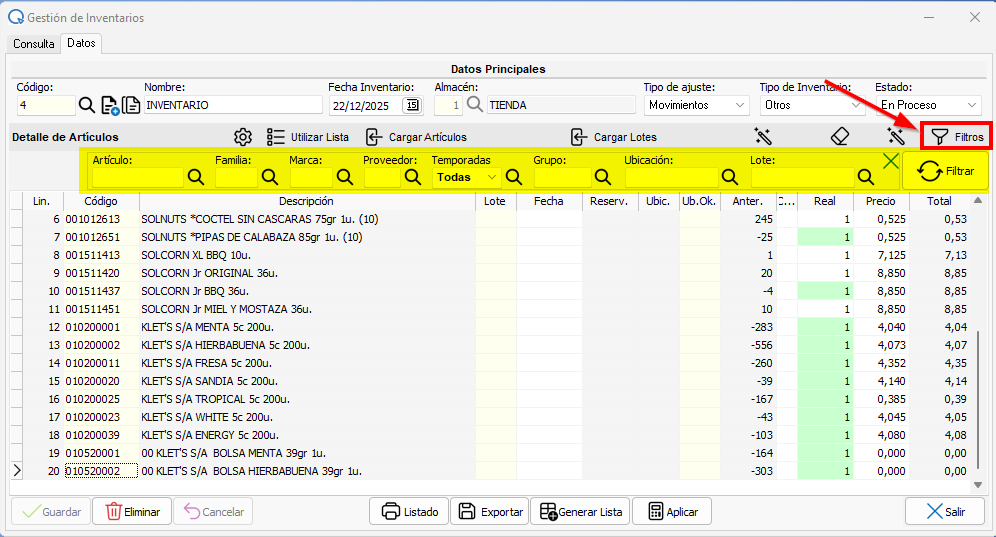Click the Generar Lista button
996x537 pixels.
[x=581, y=512]
